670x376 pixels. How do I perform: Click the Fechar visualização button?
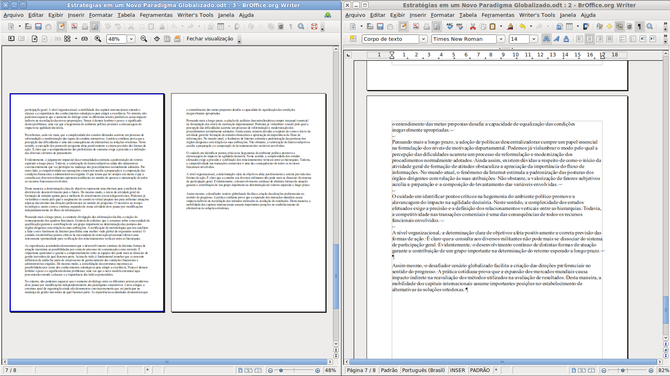click(210, 38)
